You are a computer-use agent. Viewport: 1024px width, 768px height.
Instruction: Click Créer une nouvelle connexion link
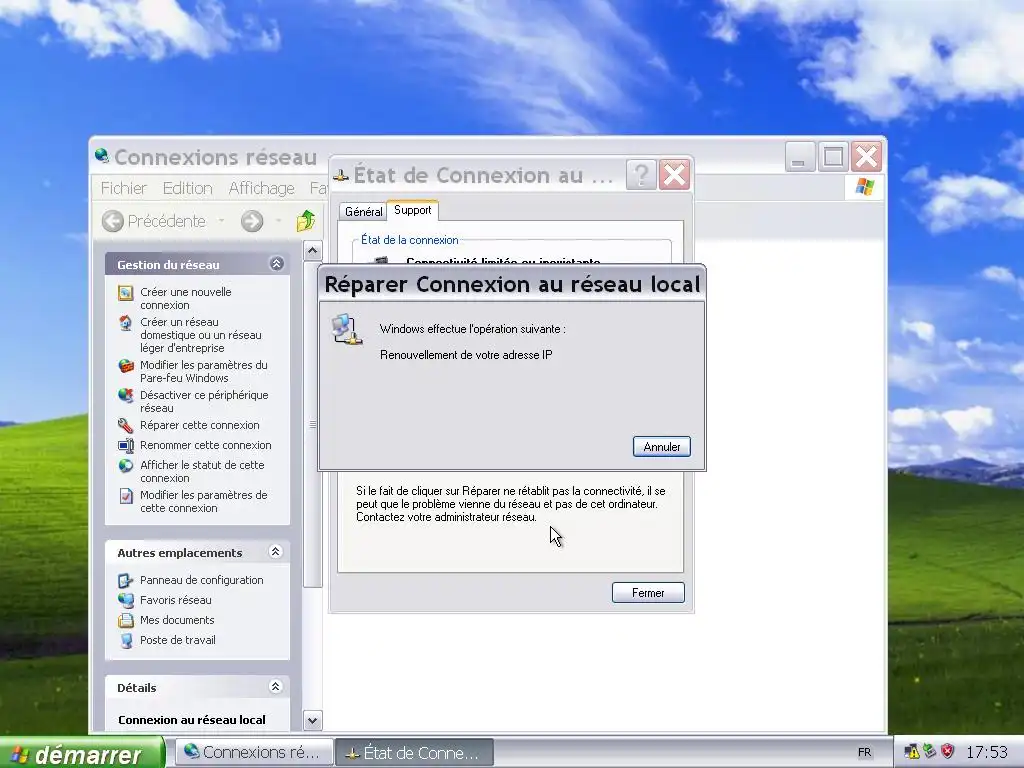(x=185, y=298)
